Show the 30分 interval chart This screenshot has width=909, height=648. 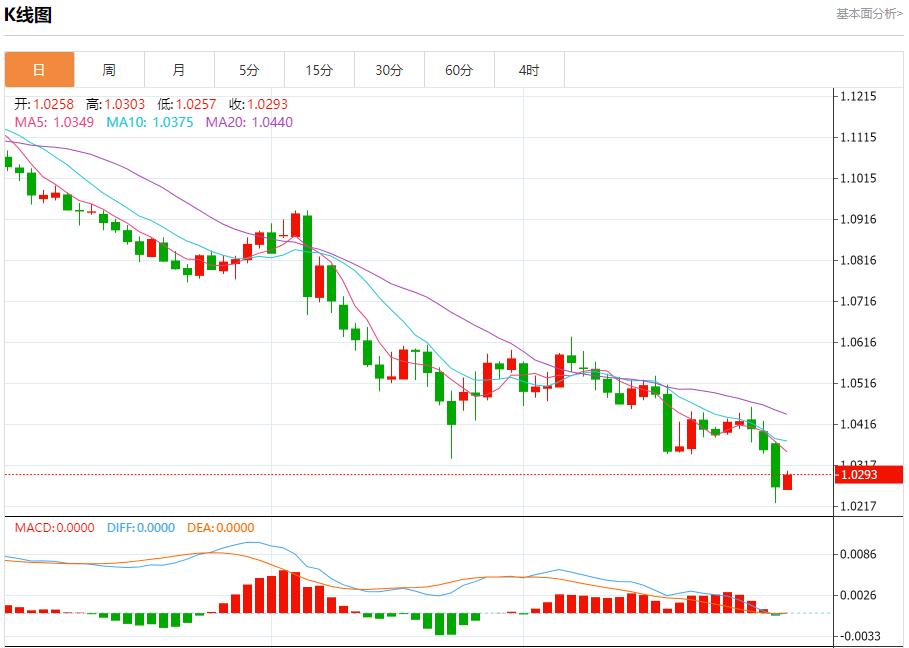(389, 70)
